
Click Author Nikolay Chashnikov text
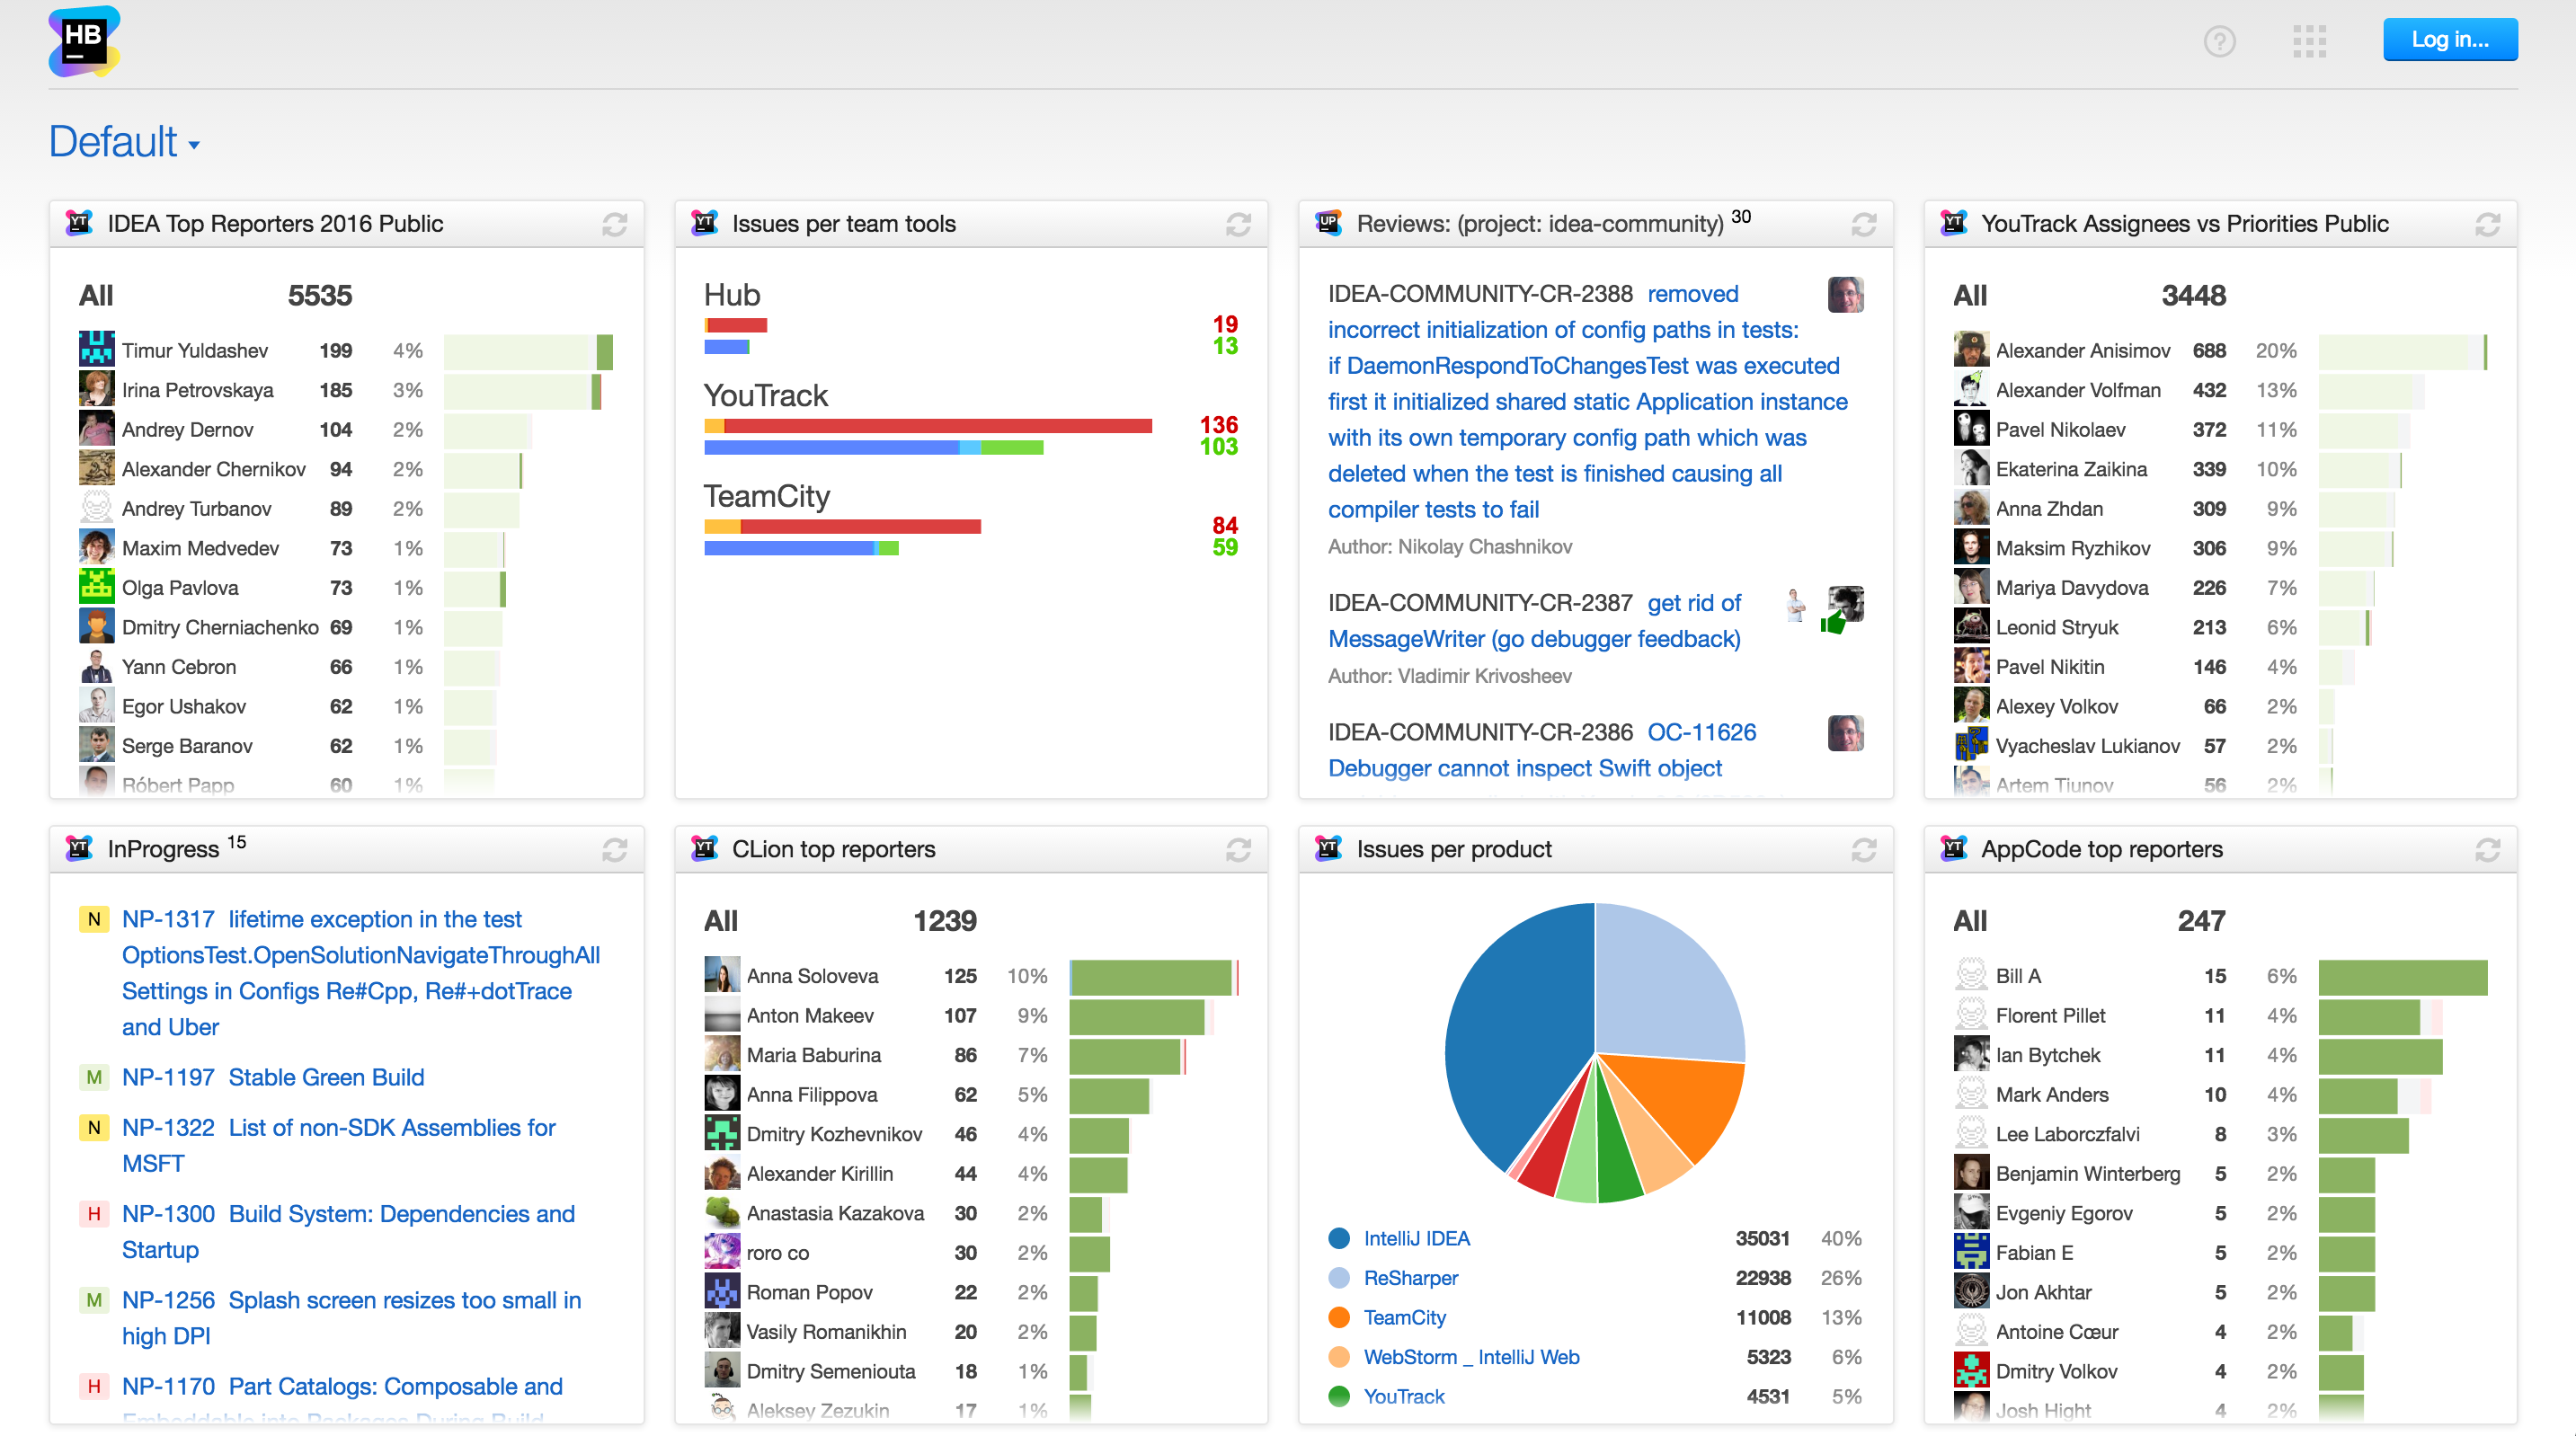pyautogui.click(x=1450, y=547)
